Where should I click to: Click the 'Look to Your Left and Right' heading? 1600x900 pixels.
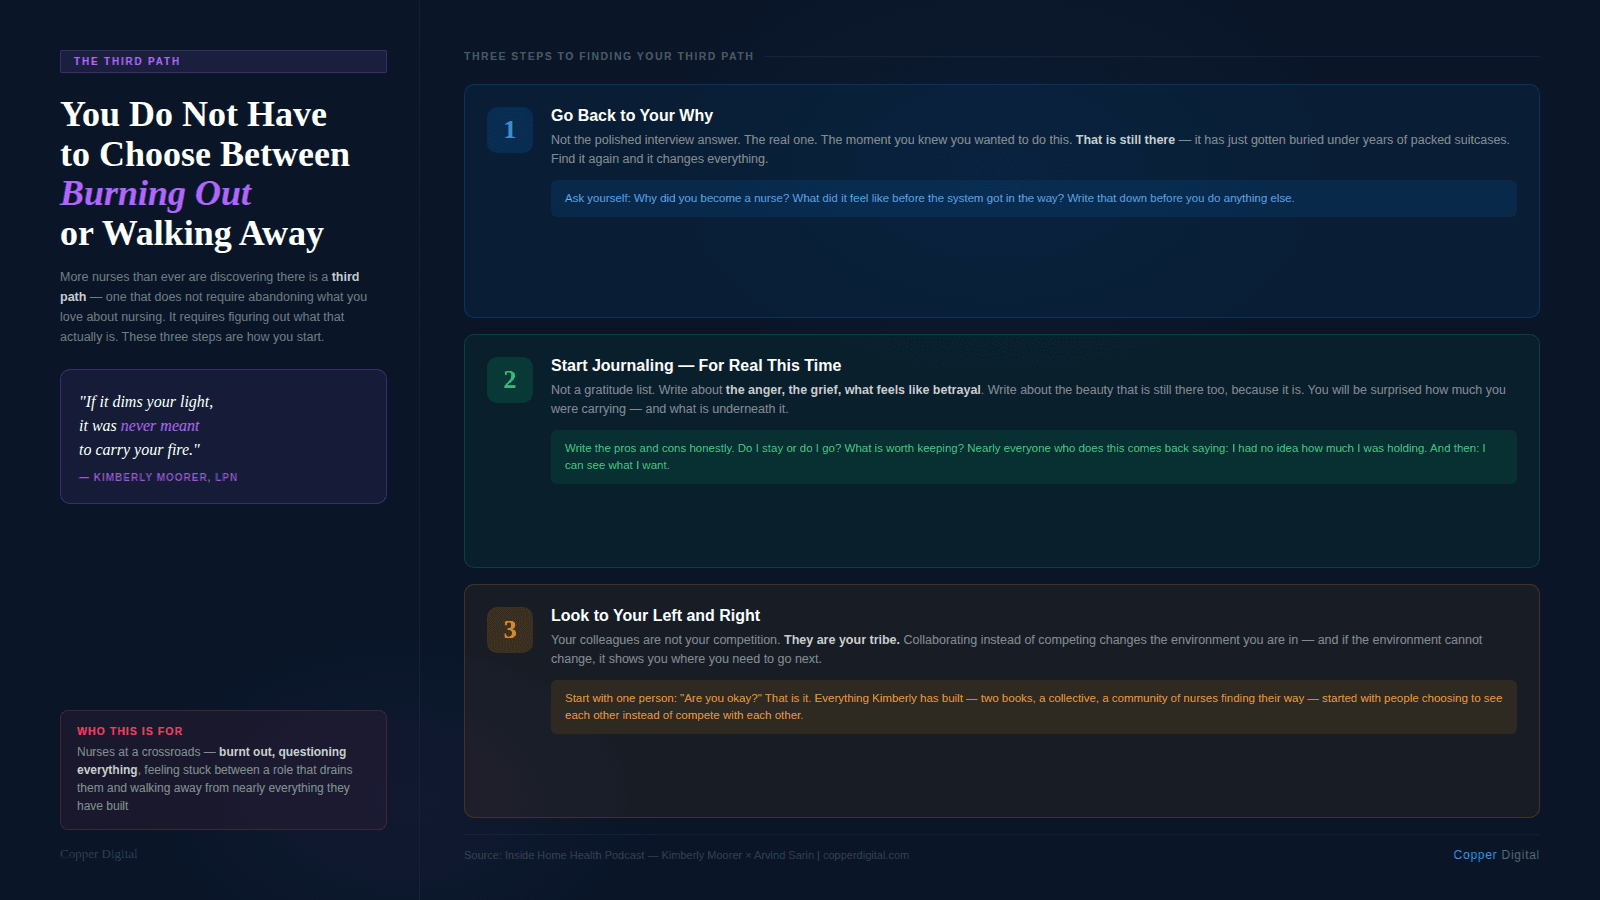tap(655, 616)
